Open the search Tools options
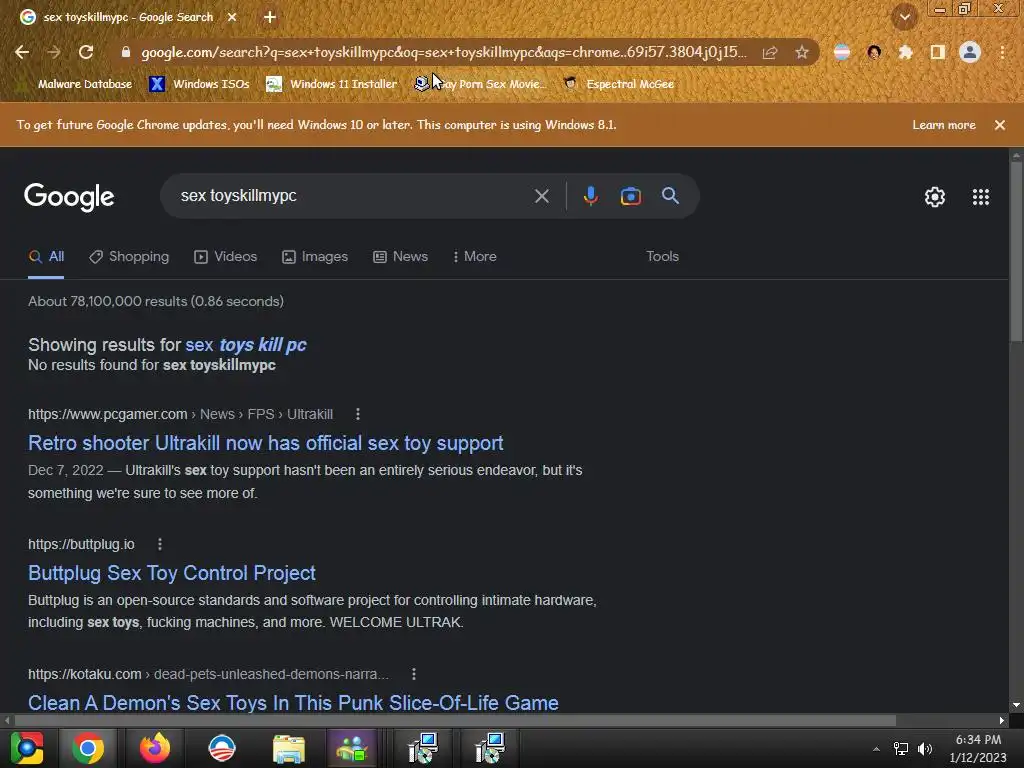 662,257
